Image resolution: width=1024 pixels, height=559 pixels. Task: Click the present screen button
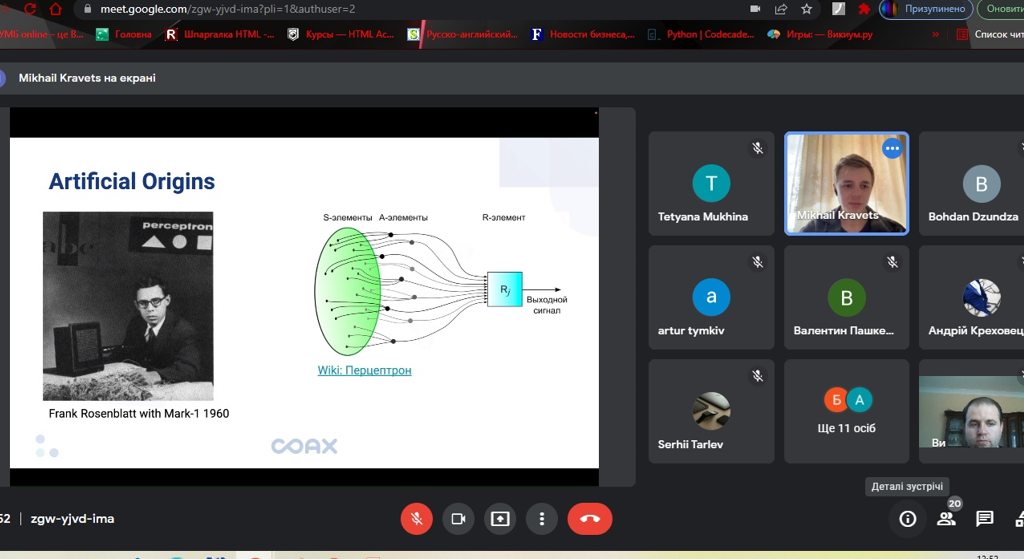500,519
